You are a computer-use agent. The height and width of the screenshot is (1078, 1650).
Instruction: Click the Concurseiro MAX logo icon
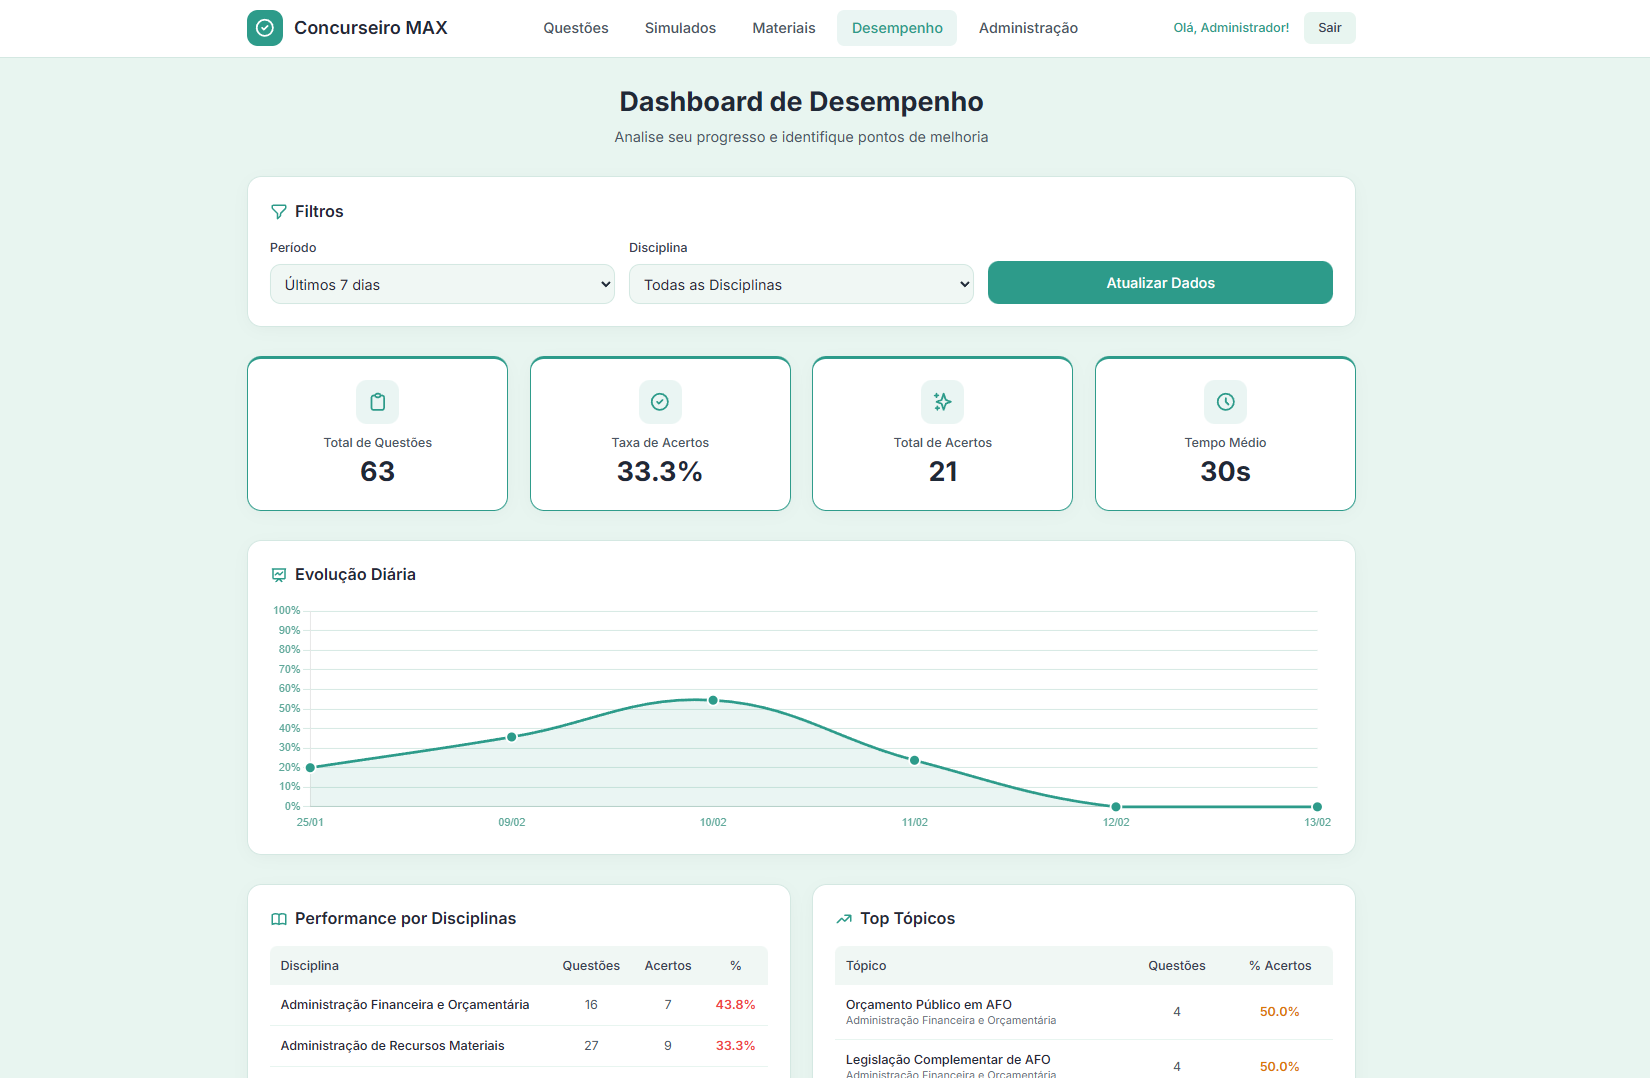pyautogui.click(x=265, y=28)
